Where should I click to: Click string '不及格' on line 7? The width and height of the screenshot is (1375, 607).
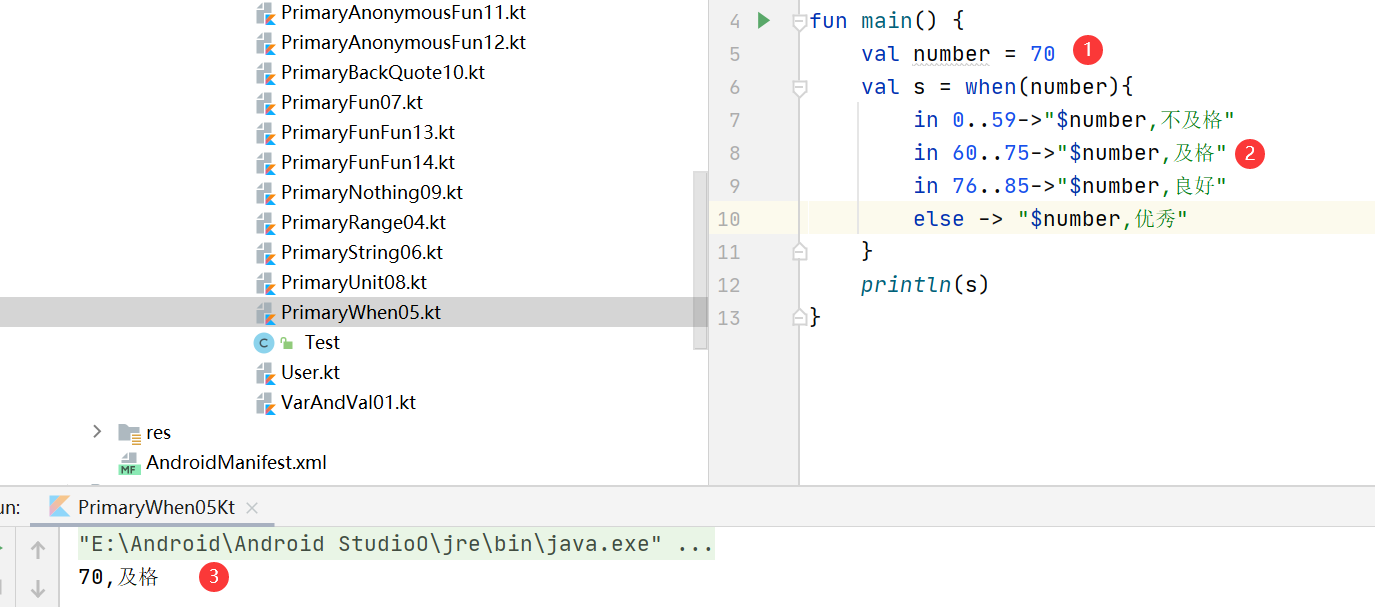tap(1191, 120)
